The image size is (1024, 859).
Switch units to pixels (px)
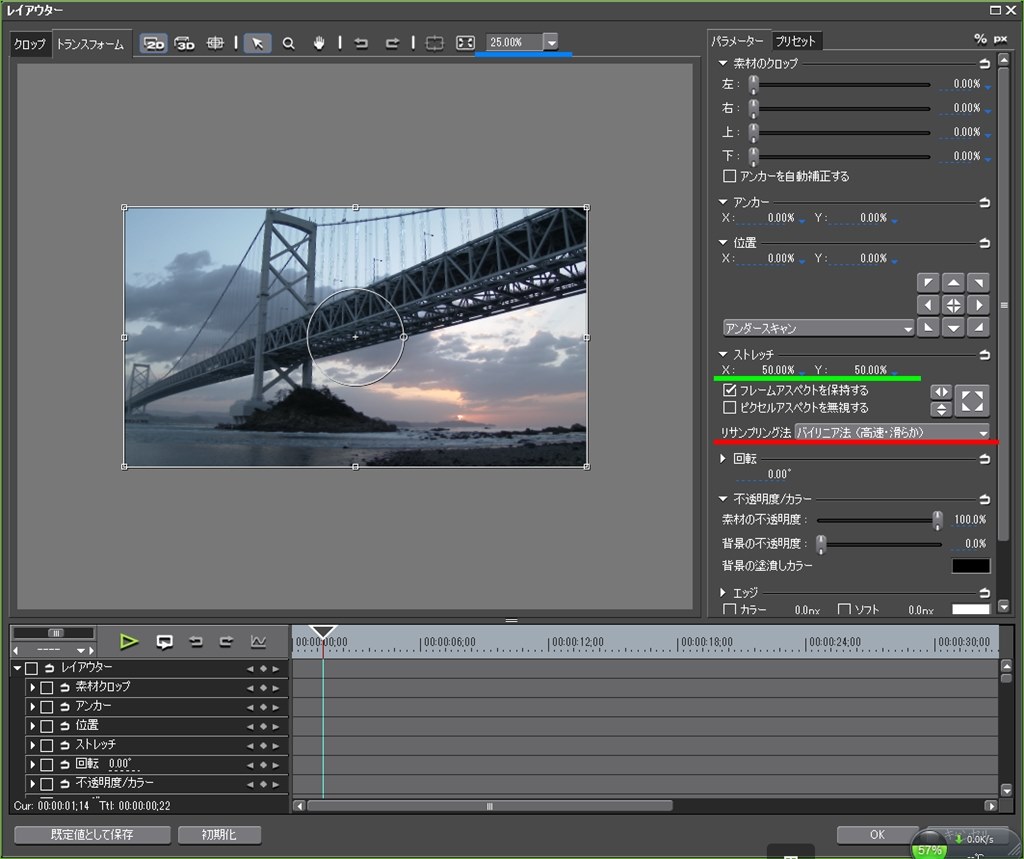pos(1000,40)
